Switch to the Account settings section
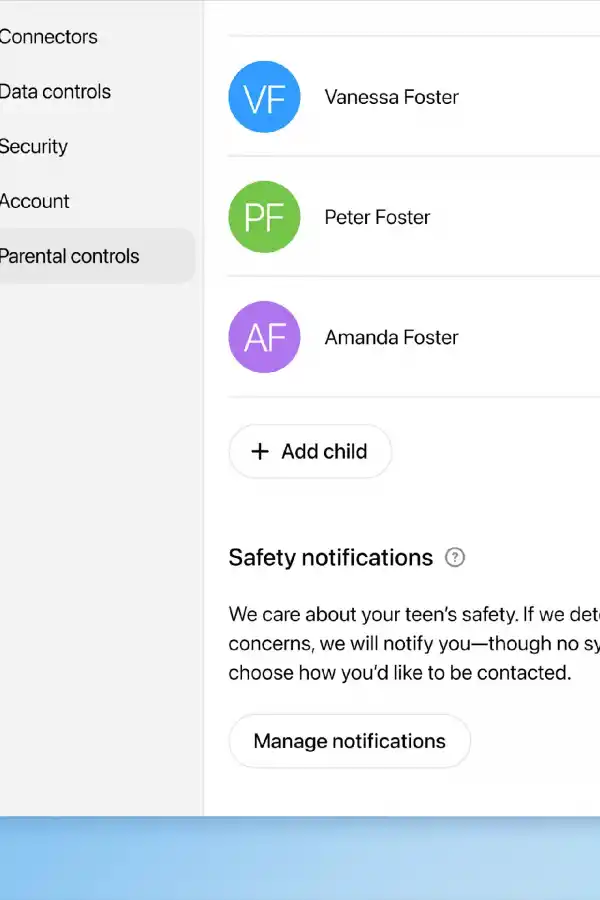This screenshot has height=900, width=600. pyautogui.click(x=35, y=201)
